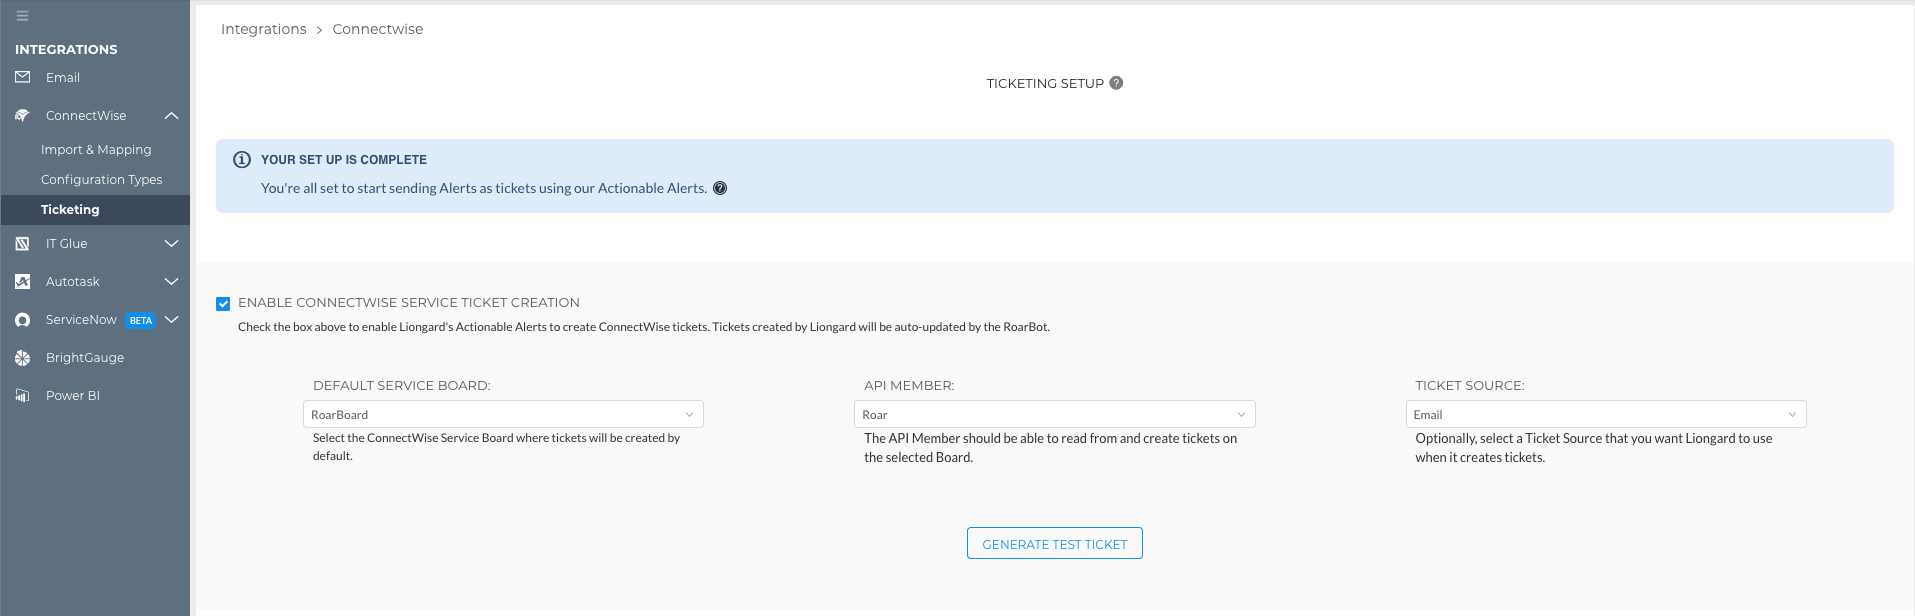Open the hamburger menu icon

click(22, 16)
